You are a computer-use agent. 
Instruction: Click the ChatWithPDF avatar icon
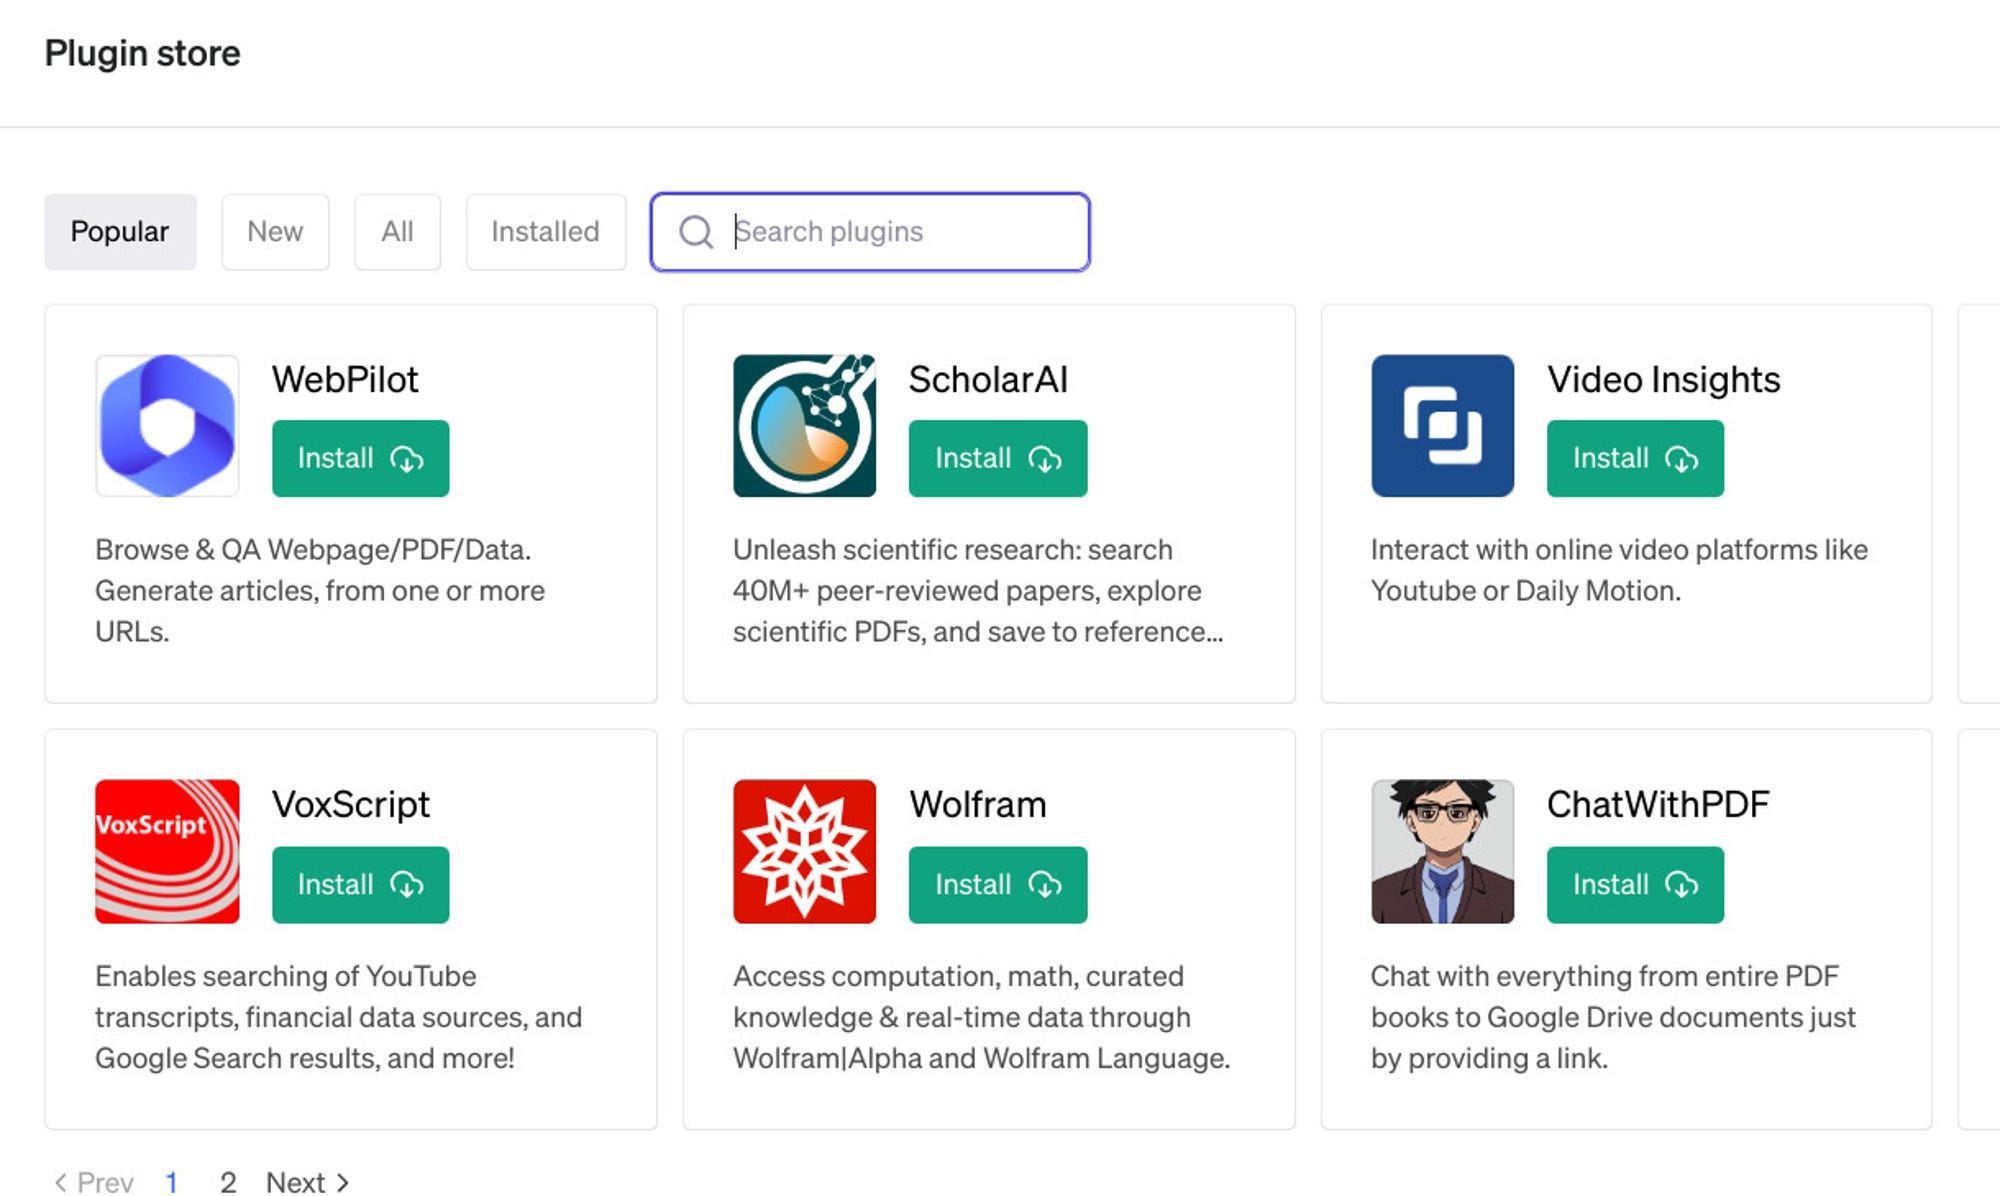[1442, 851]
